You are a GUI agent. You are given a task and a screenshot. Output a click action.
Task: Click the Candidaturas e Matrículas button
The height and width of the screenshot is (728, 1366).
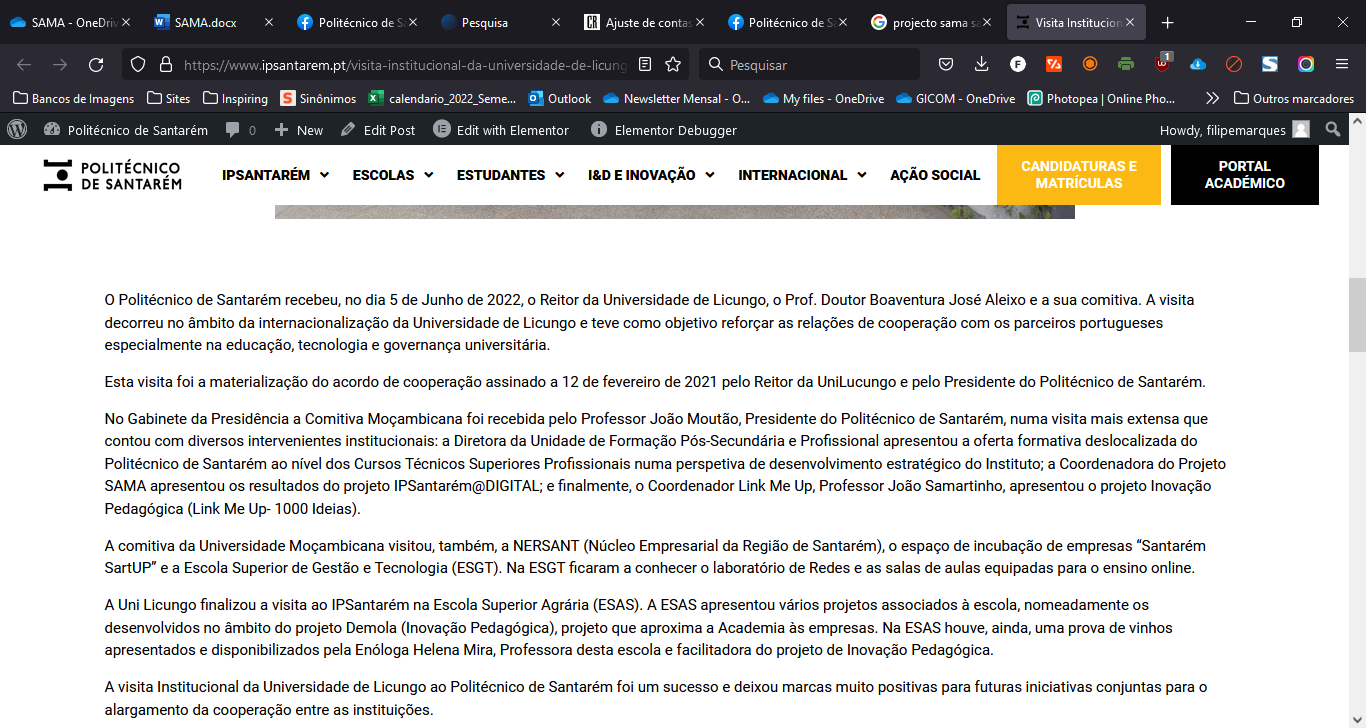1079,175
